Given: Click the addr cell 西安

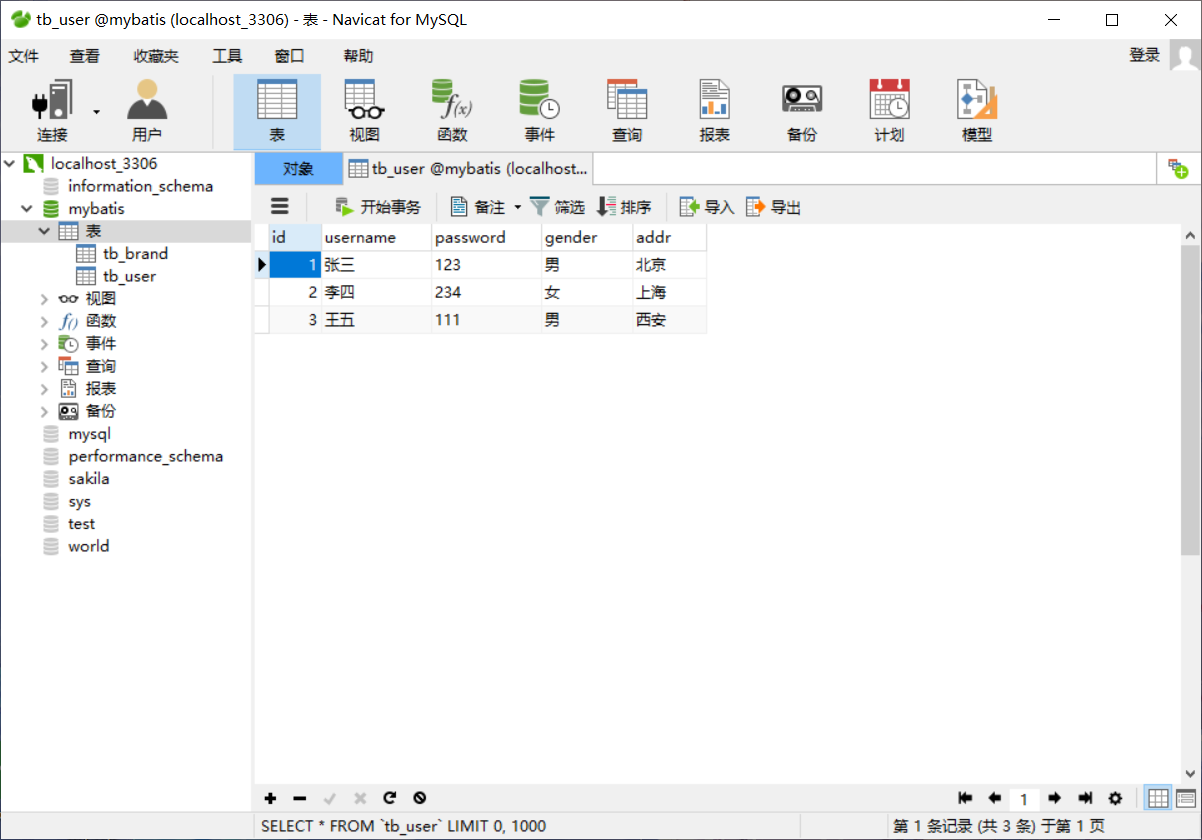Looking at the screenshot, I should click(670, 320).
